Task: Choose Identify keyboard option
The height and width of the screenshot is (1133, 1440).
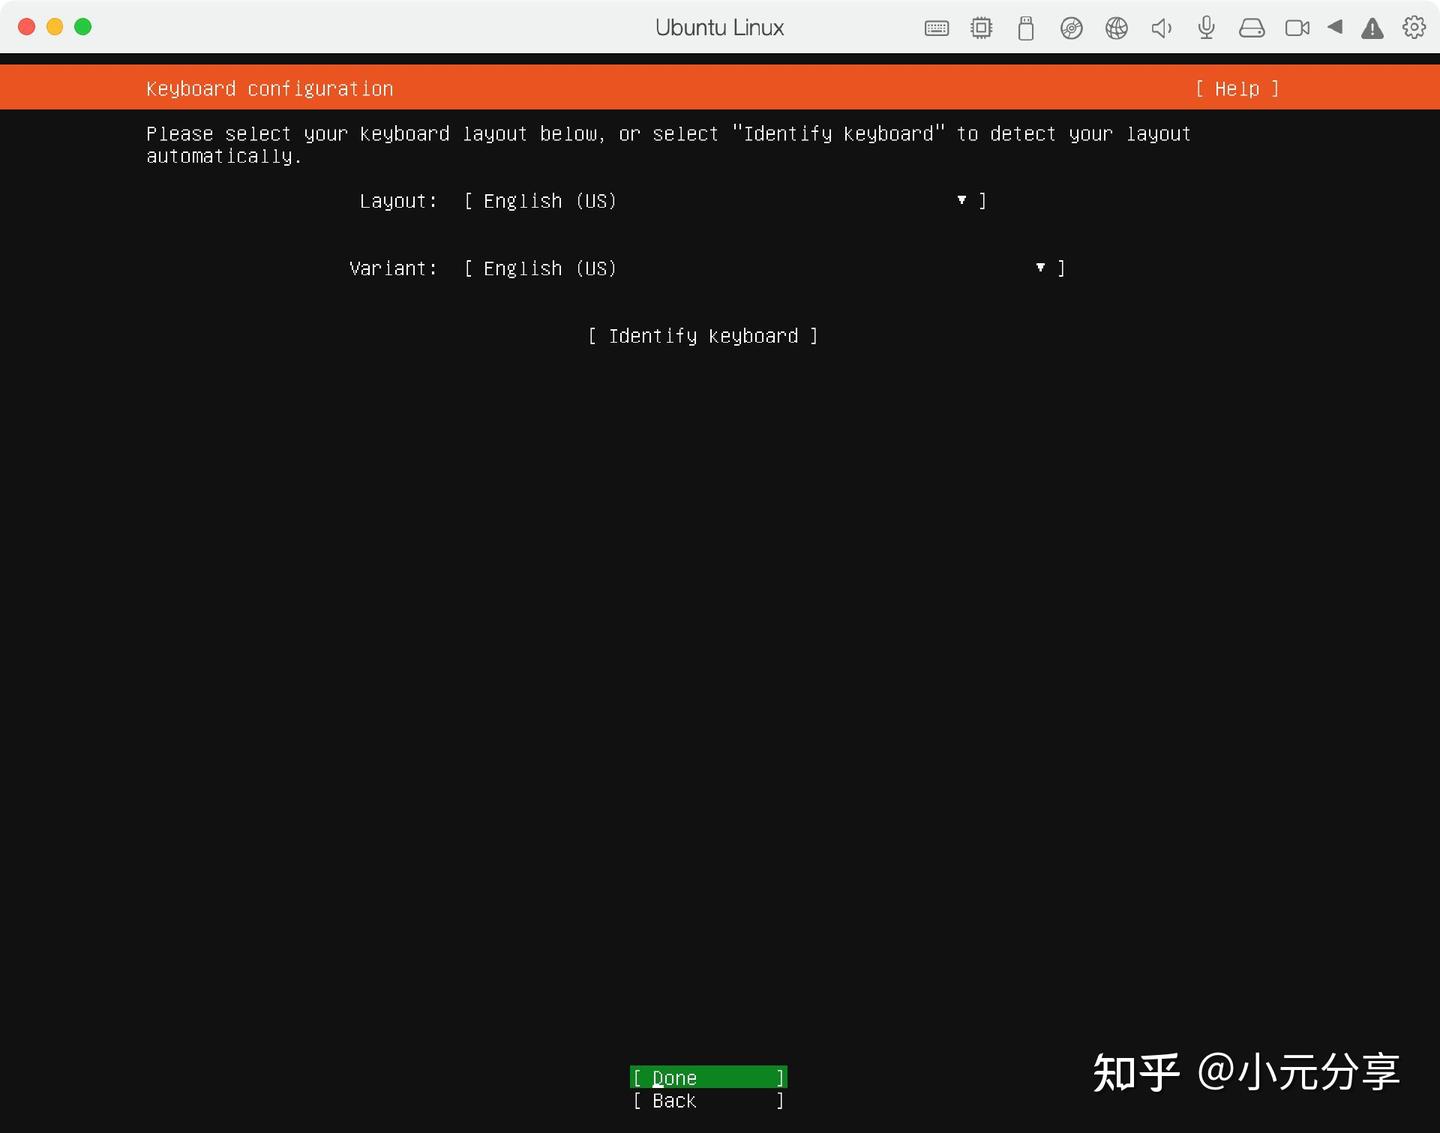Action: click(703, 336)
